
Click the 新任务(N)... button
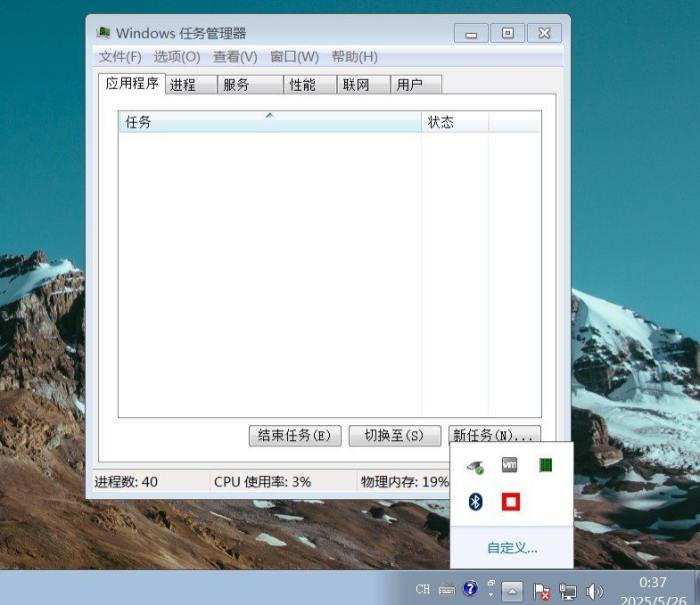pyautogui.click(x=494, y=435)
